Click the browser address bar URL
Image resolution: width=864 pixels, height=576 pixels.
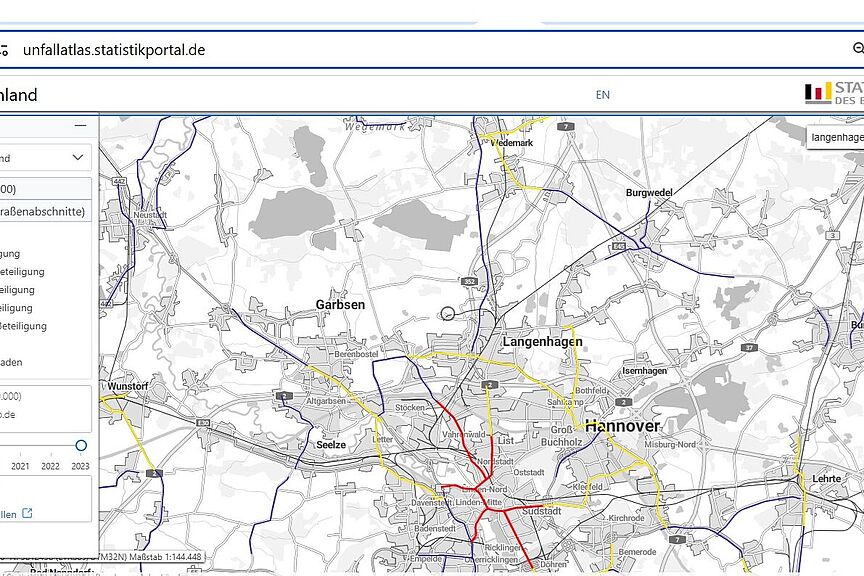pos(114,49)
